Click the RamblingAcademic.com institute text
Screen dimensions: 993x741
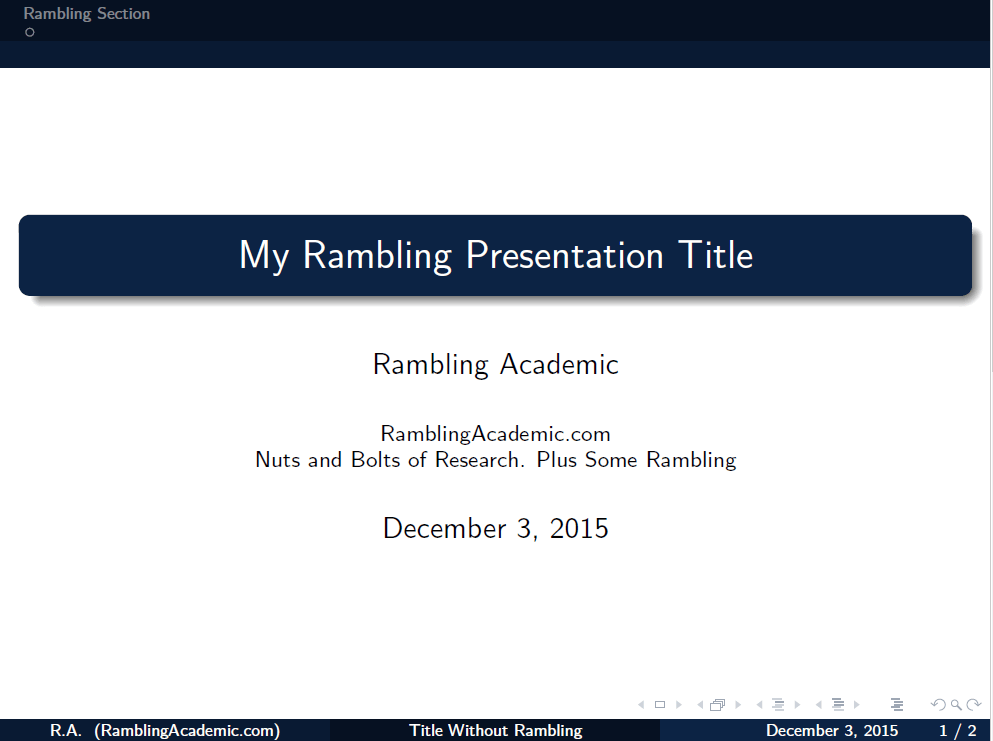[x=495, y=434]
